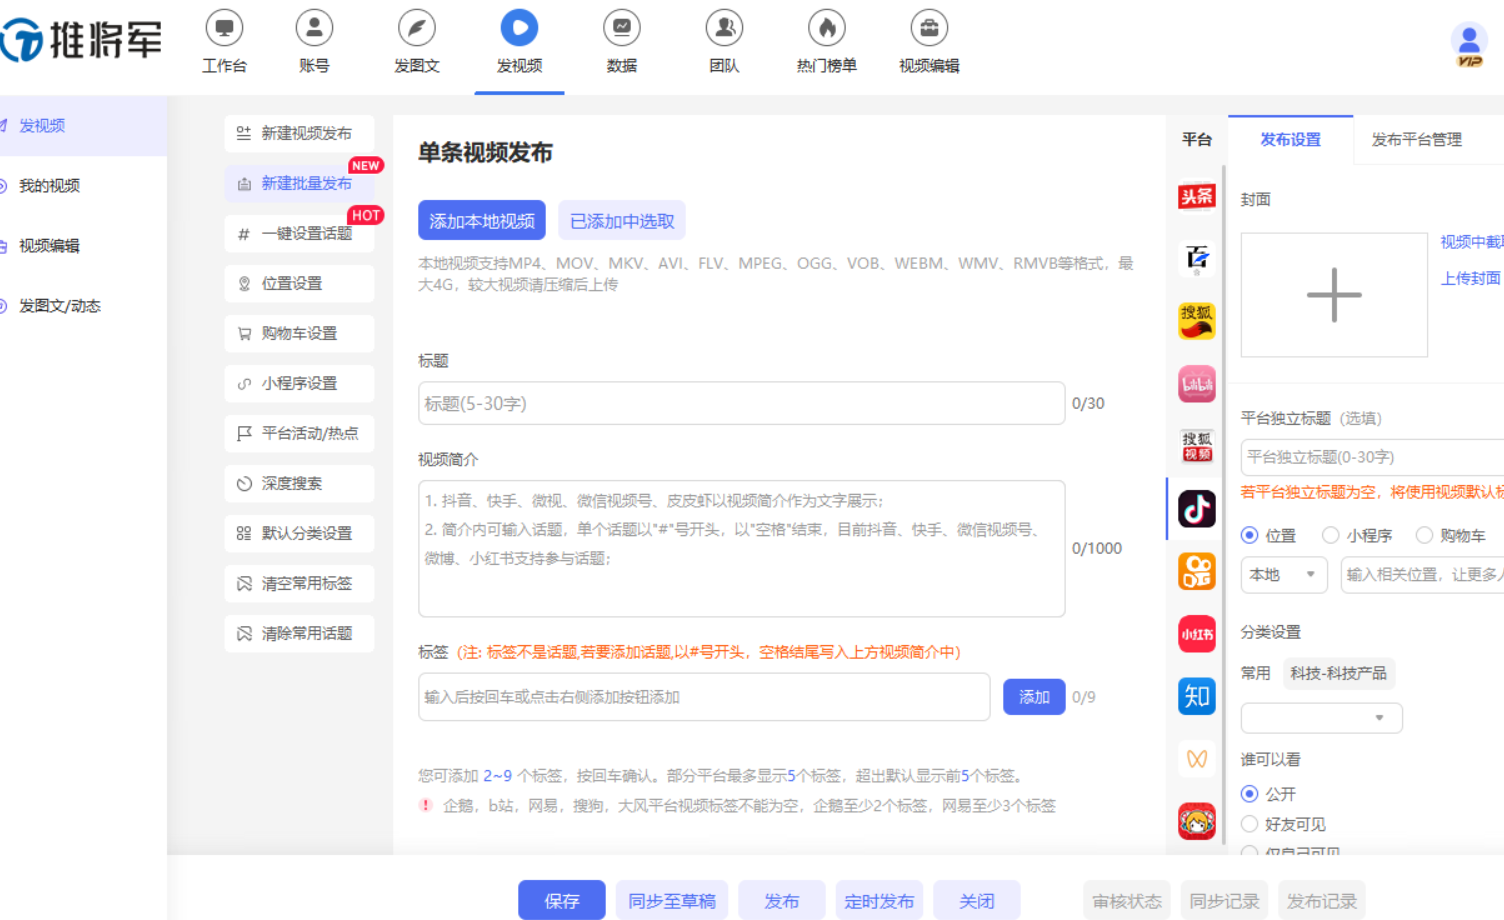The image size is (1504, 920).
Task: Select the 发视频 video publish icon
Action: (x=519, y=28)
